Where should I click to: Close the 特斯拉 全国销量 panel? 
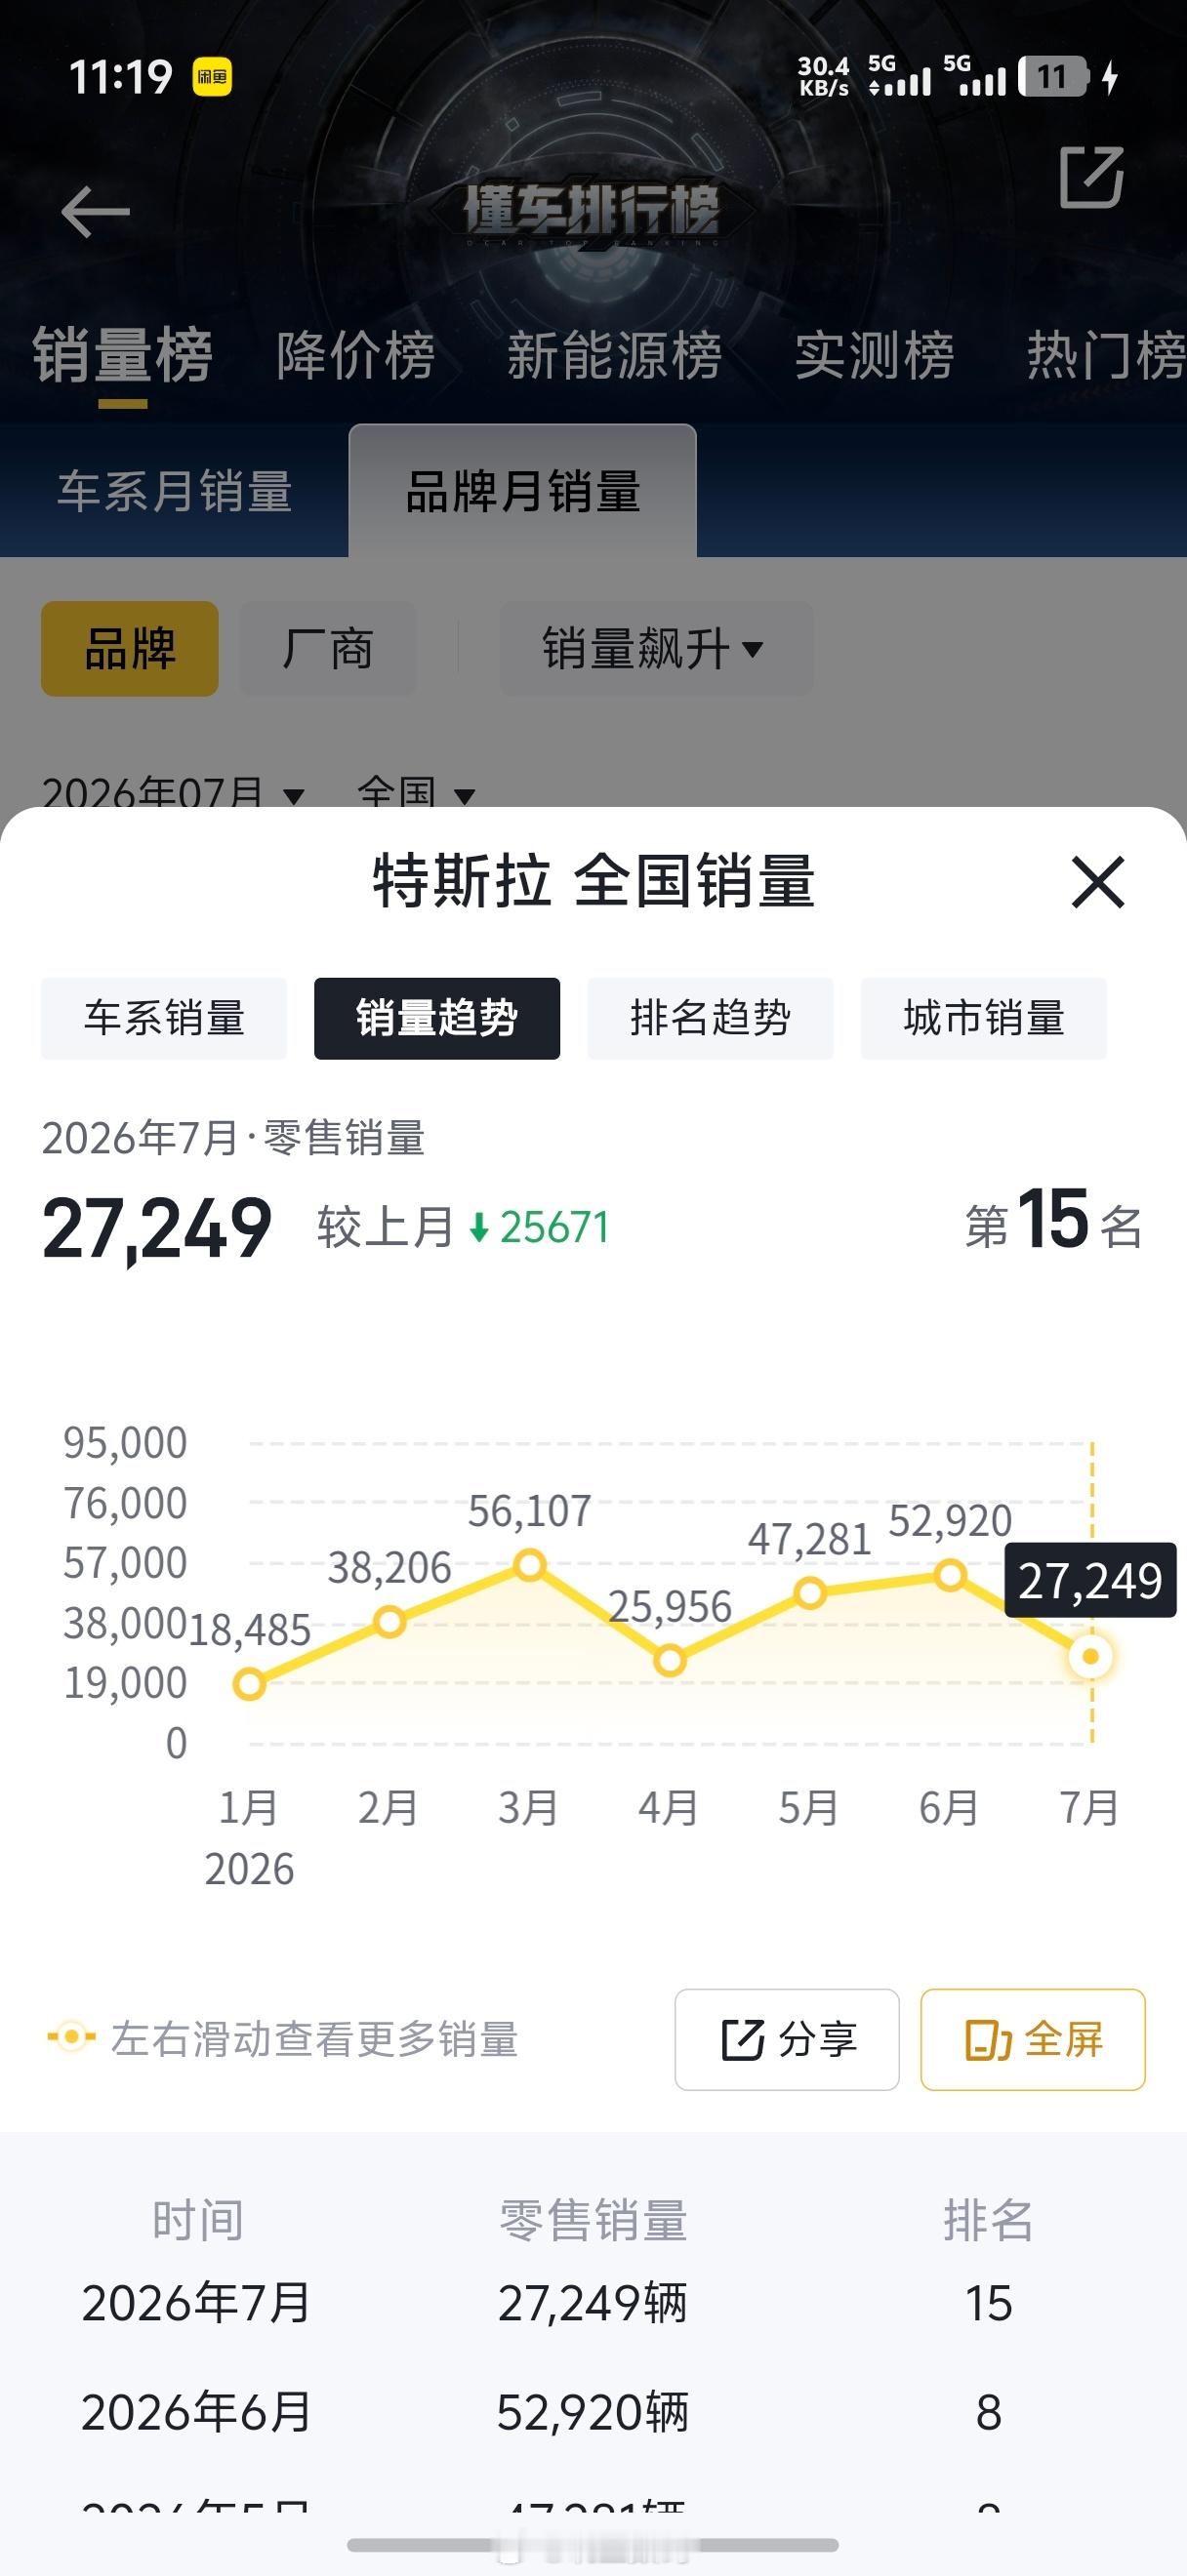point(1098,882)
